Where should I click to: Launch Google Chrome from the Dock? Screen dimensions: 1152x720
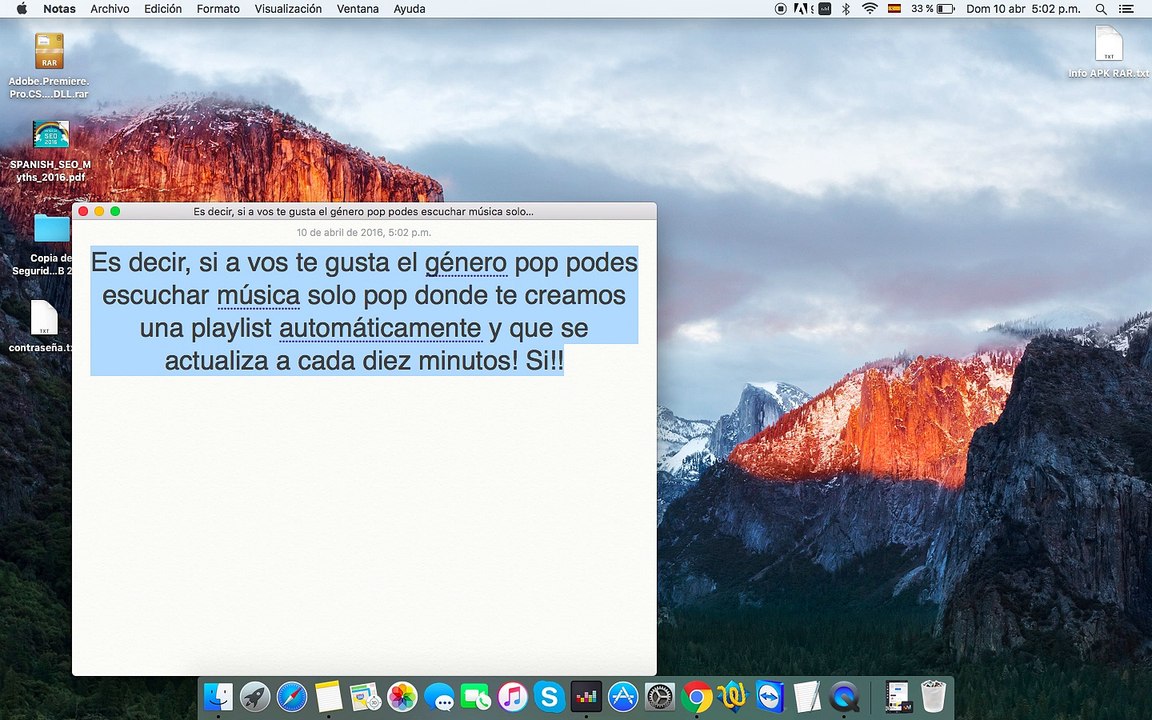tap(696, 696)
